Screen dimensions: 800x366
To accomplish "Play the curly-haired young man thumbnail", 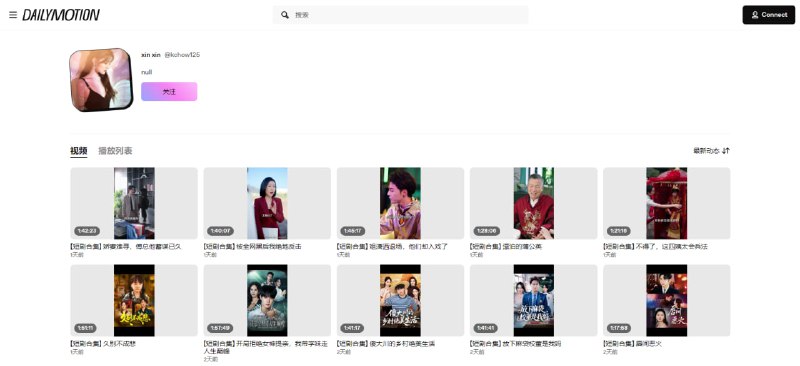I will coord(401,203).
